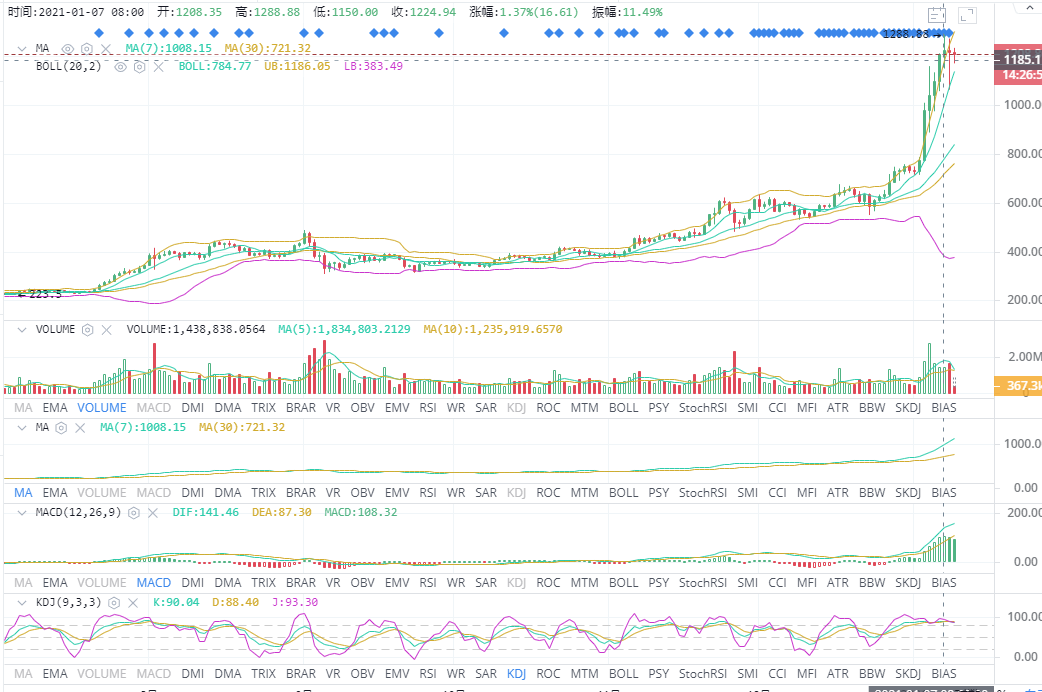Screen dimensions: 1042x692
Task: Click the fullscreen expand icon at top right
Action: tap(966, 15)
